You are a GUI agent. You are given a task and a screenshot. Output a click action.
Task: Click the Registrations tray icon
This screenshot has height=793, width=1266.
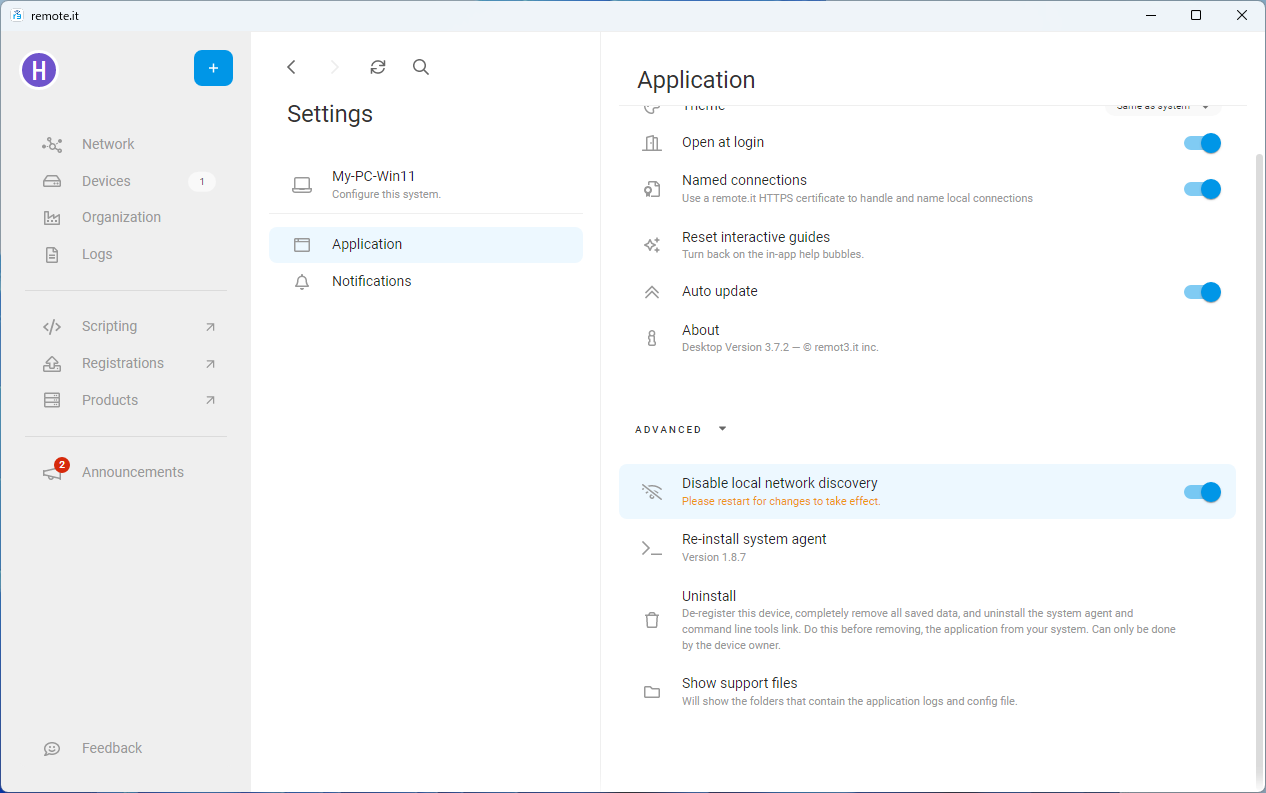(x=52, y=364)
